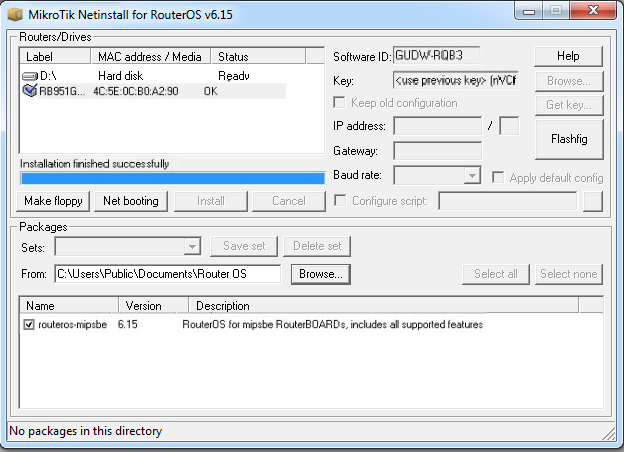624x452 pixels.
Task: Click the Get key... button
Action: pos(569,105)
